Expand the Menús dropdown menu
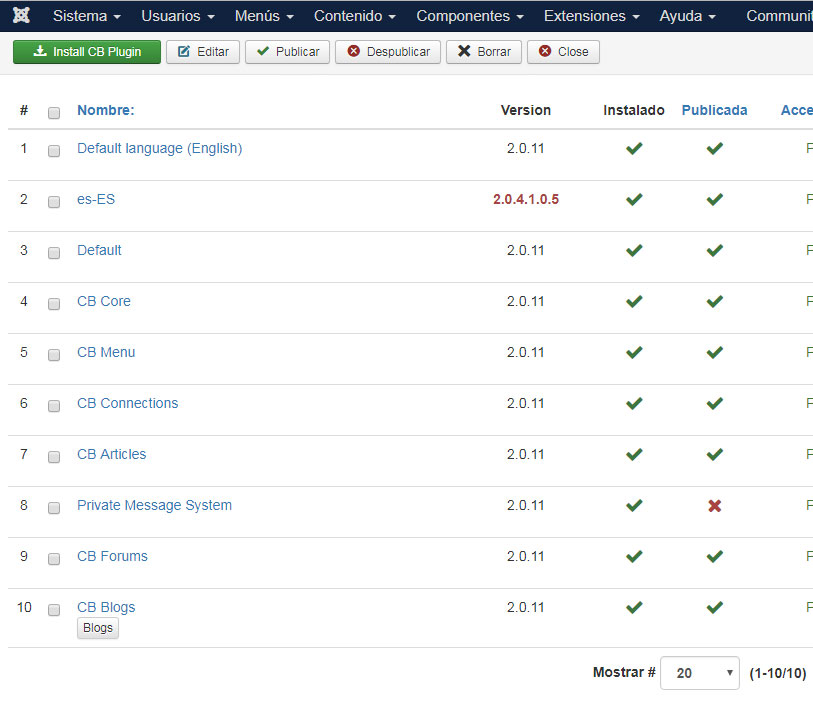 click(x=264, y=16)
